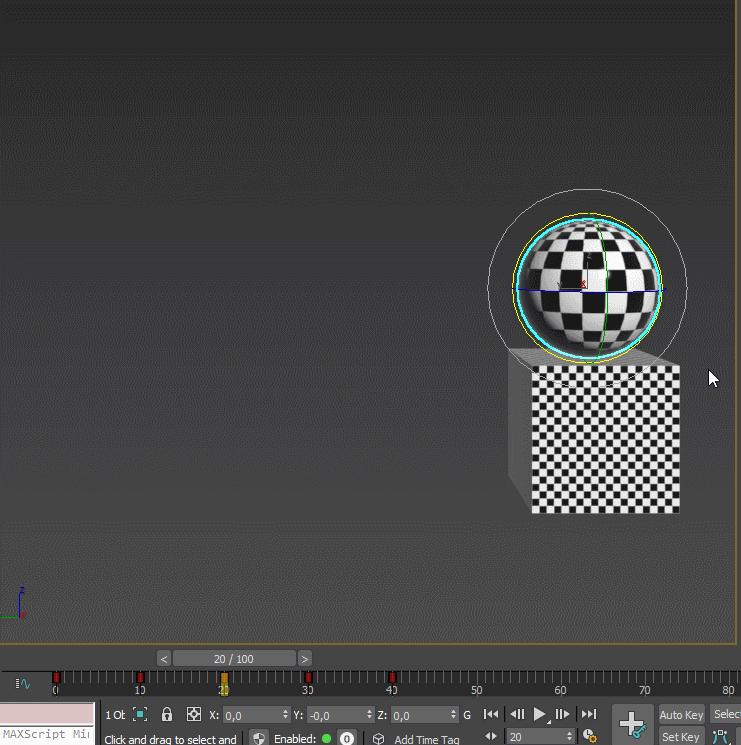The image size is (741, 745).
Task: Click the Key Filters icon beside Set Key
Action: [720, 737]
